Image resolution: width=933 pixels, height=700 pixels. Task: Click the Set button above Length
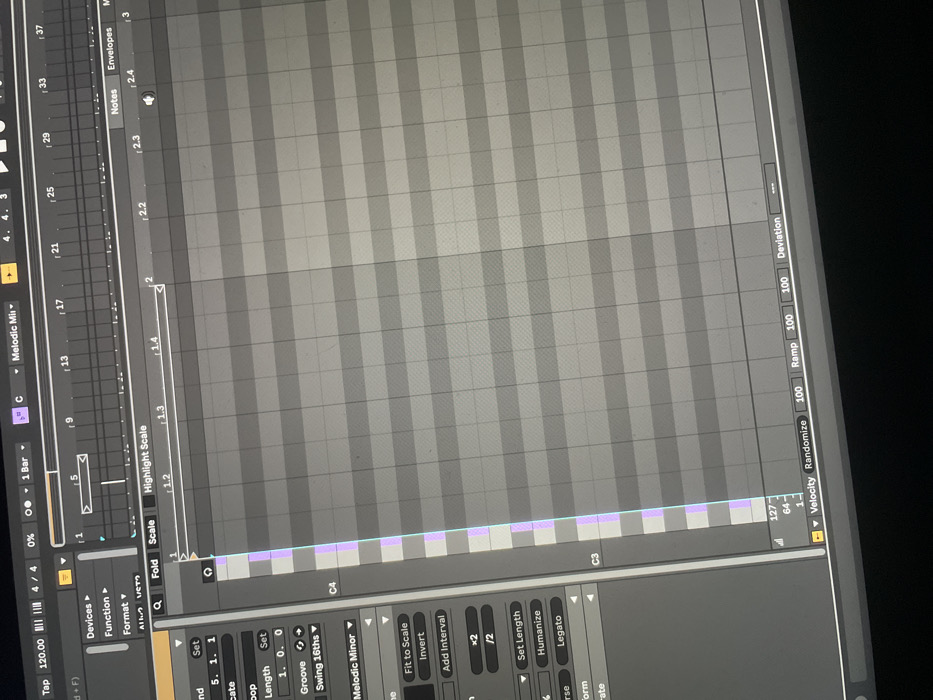point(263,639)
